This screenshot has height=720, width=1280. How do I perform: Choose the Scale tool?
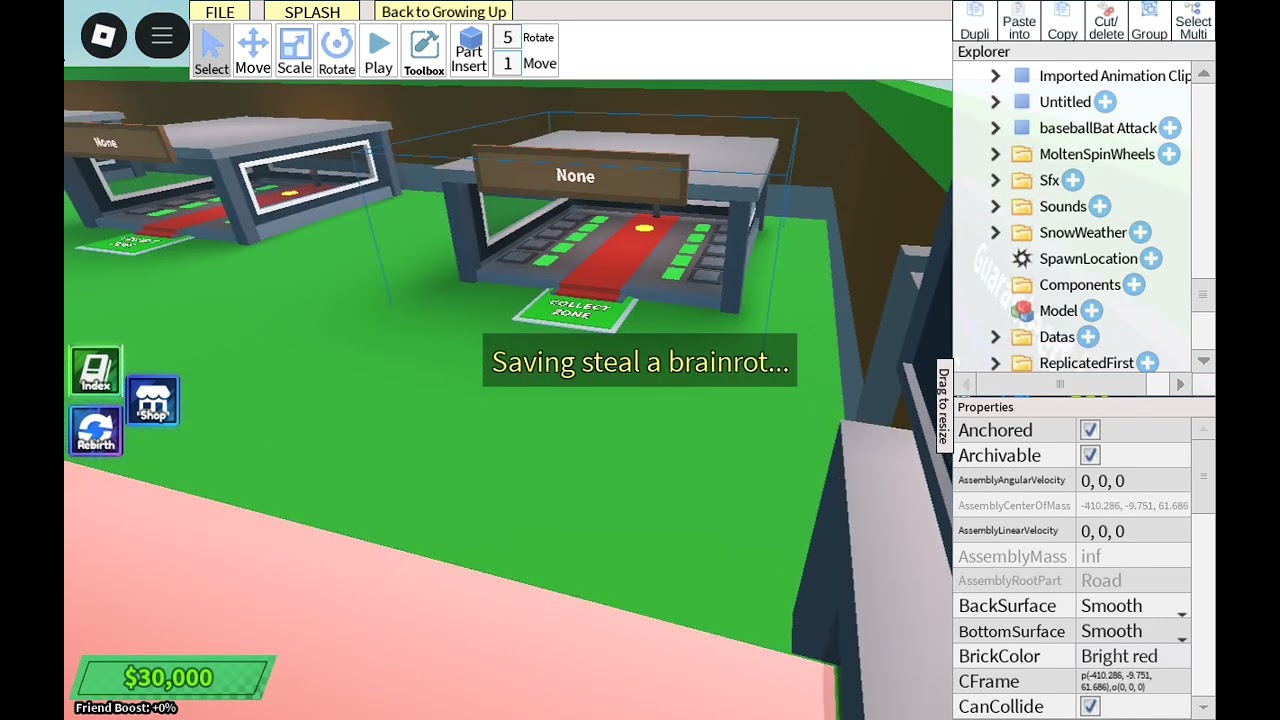tap(294, 51)
